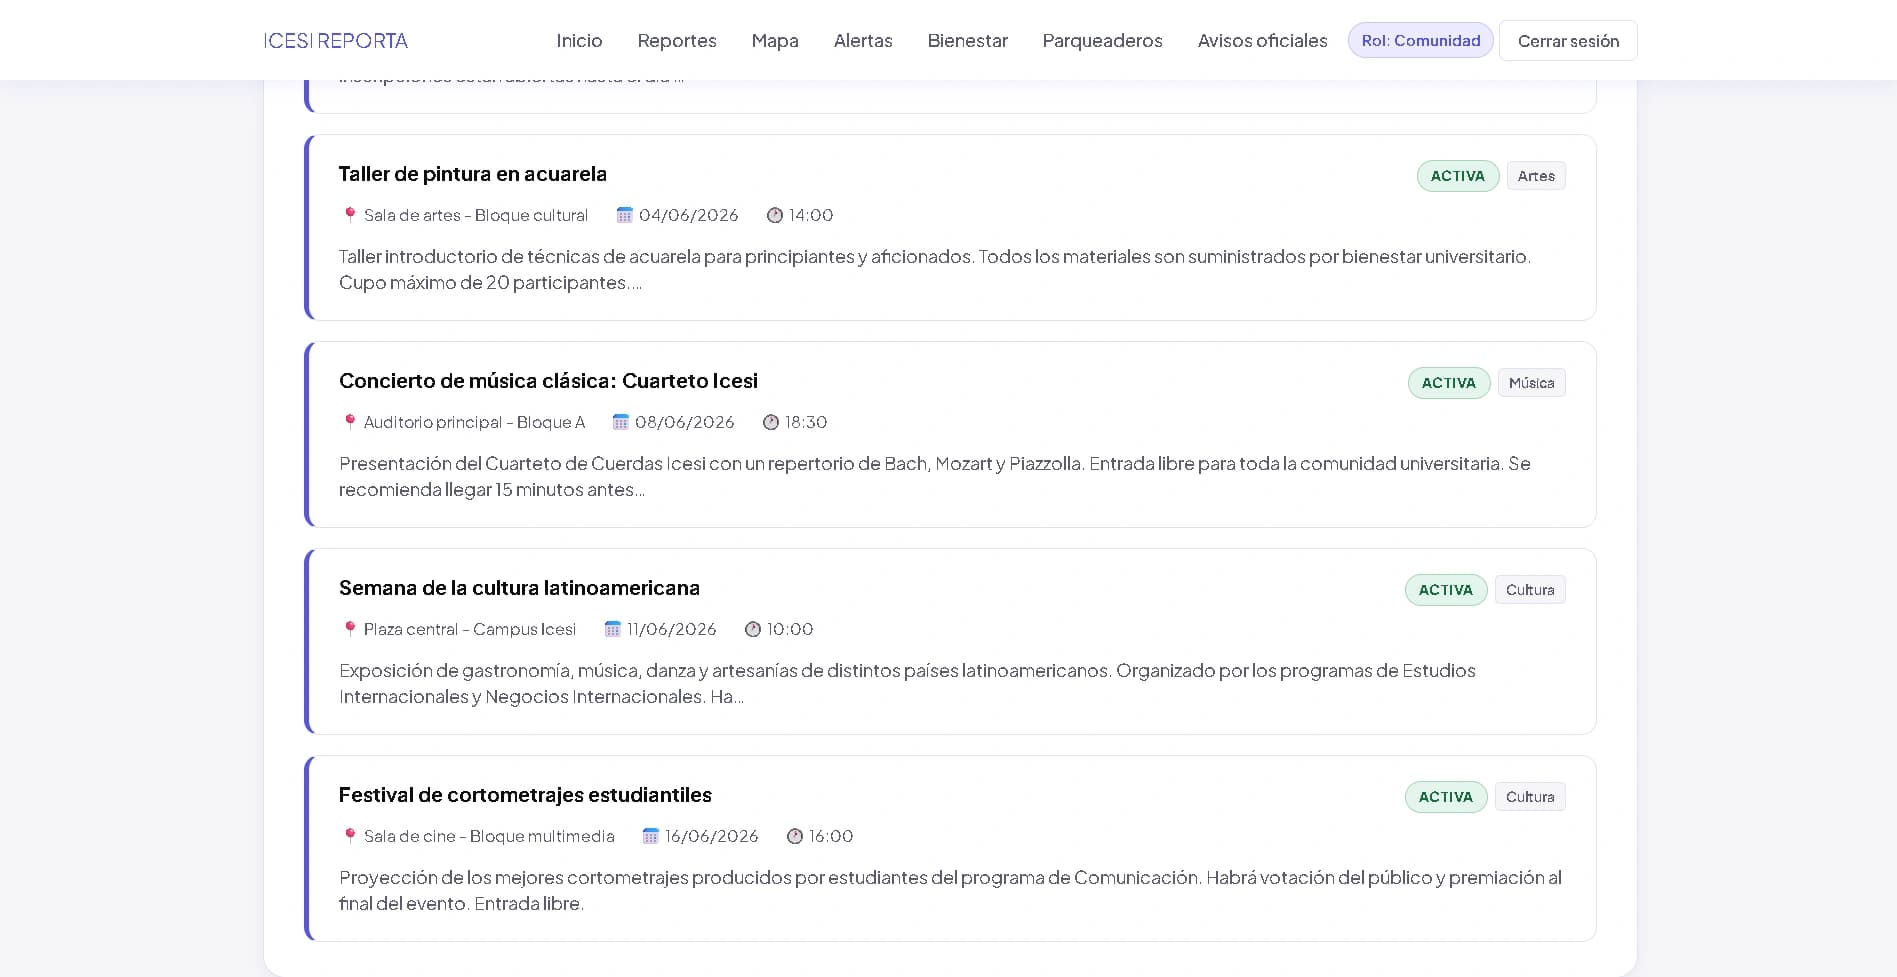Click the clock icon next to 14:00
The height and width of the screenshot is (977, 1897).
(775, 215)
